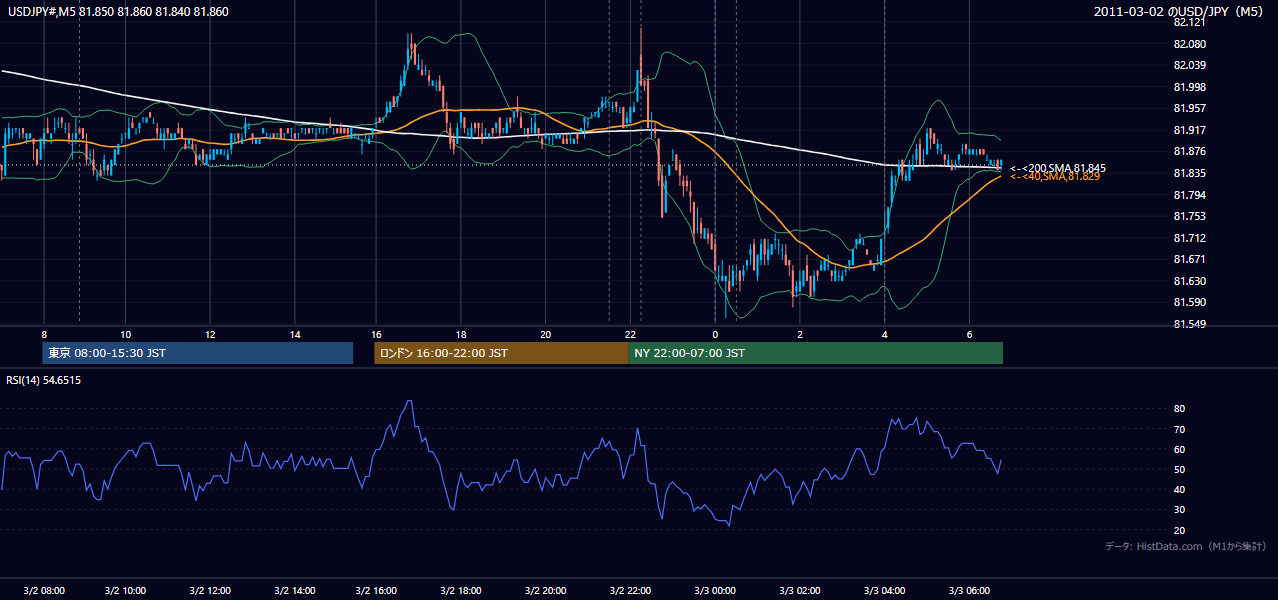Screen dimensions: 1278x600
Task: Select the NY 22:00-07:00 JST session bar
Action: coord(815,353)
